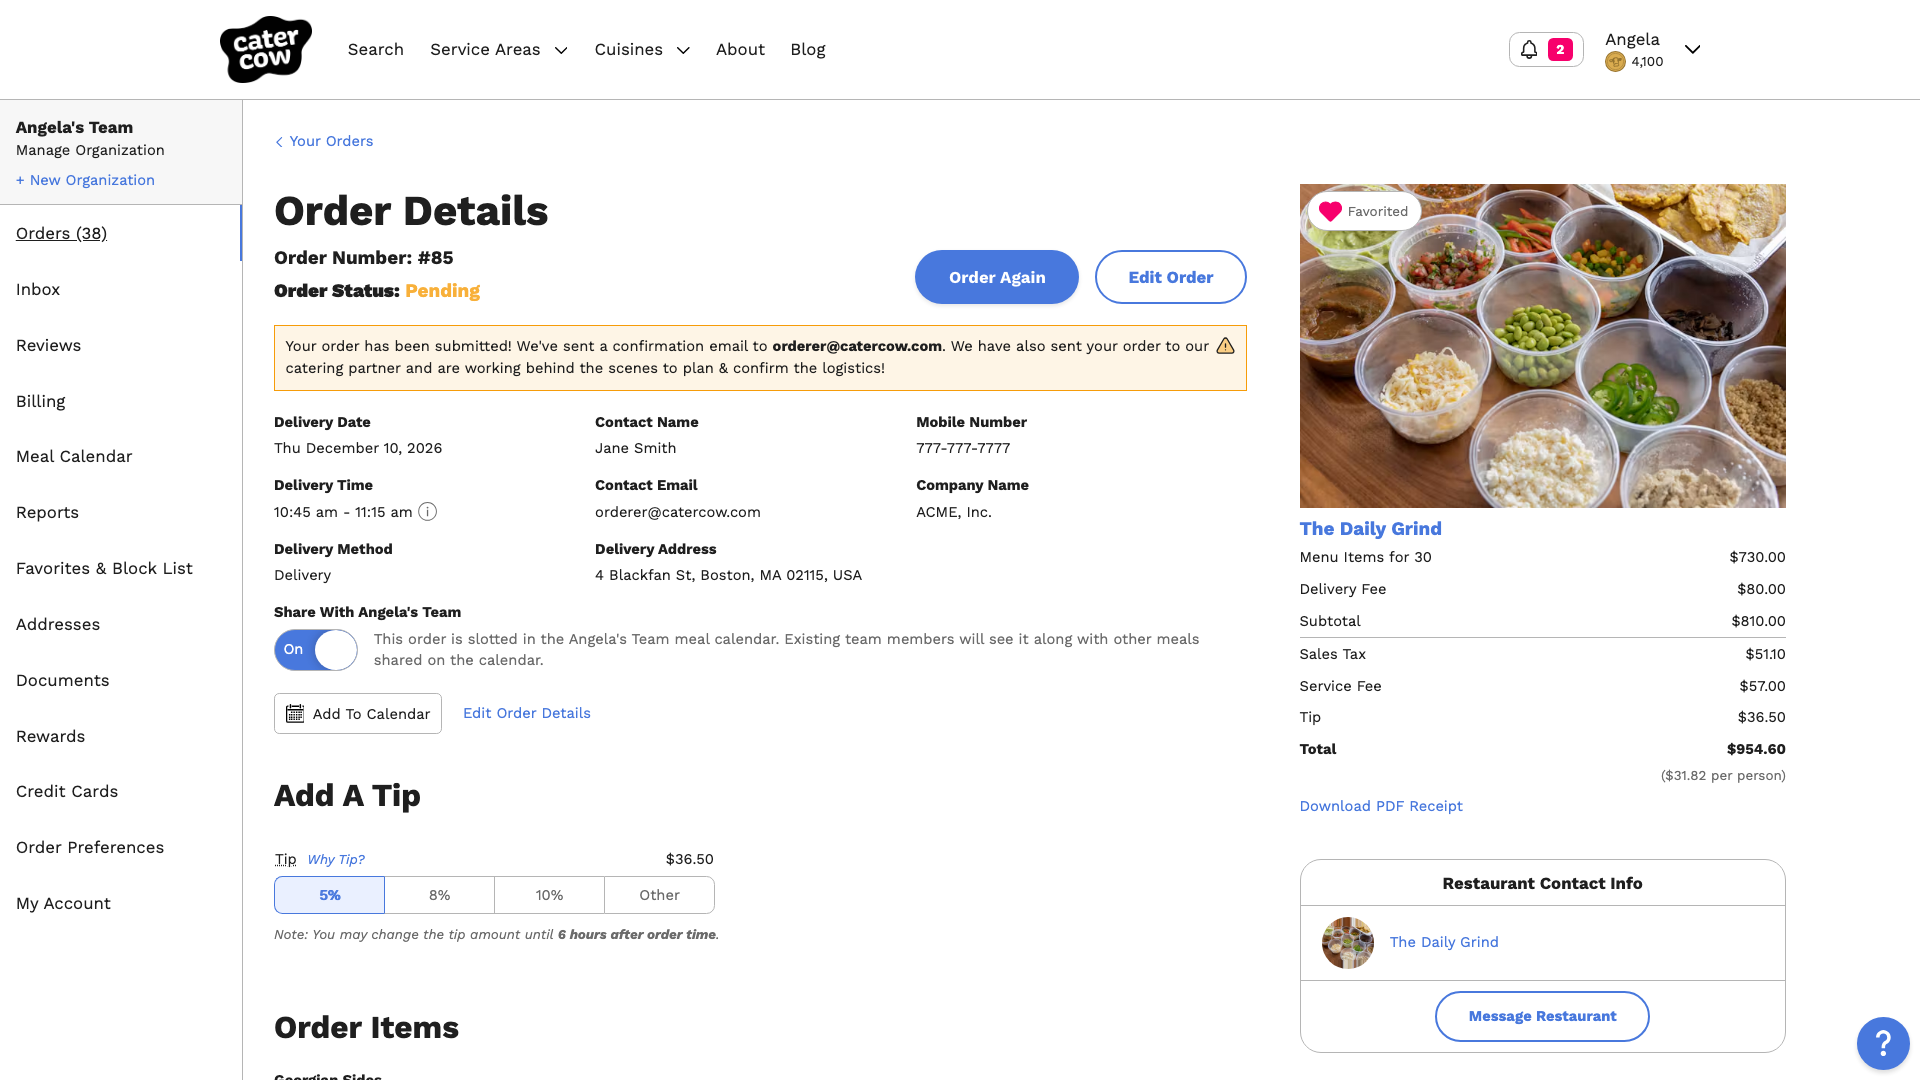Click the Order Again button

(x=997, y=277)
